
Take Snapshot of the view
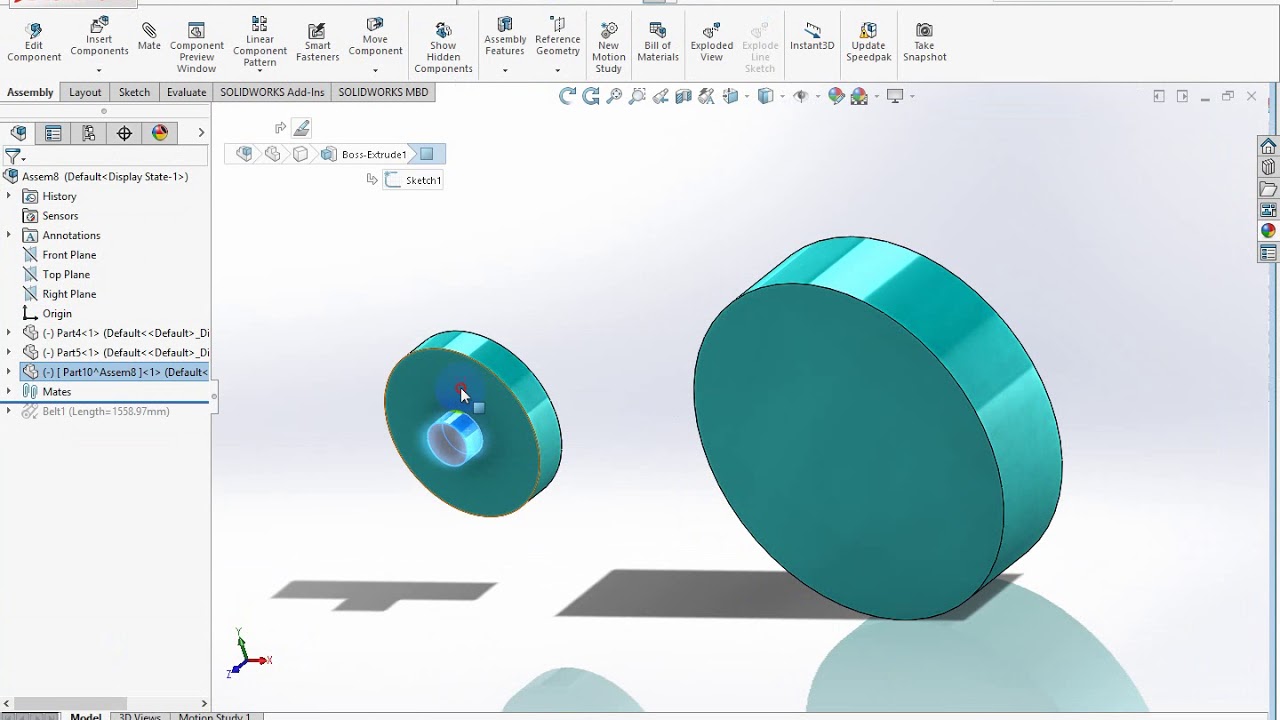click(924, 43)
